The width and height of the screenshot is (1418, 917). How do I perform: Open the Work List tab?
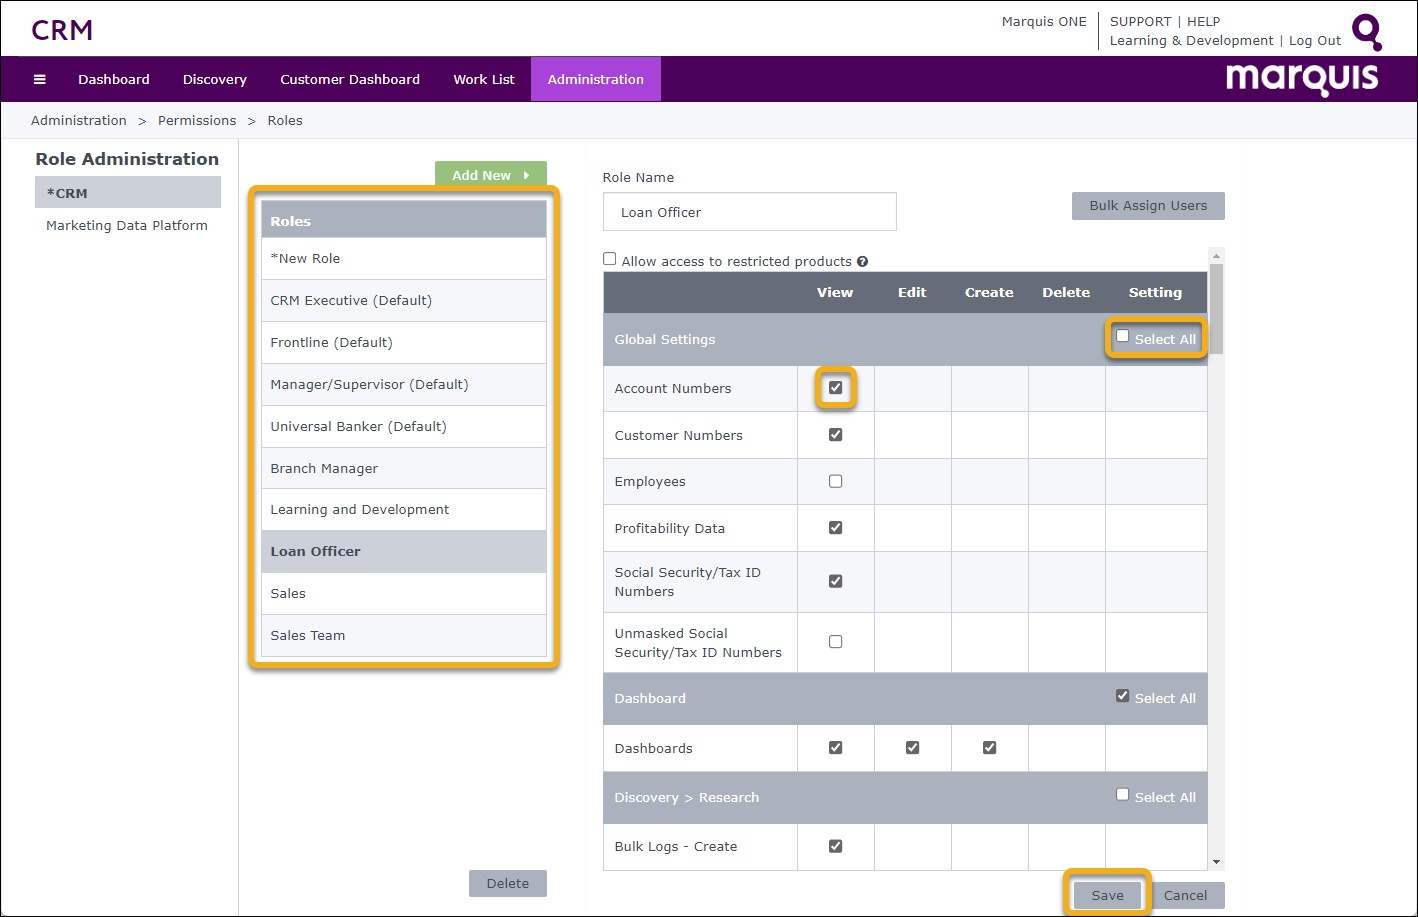coord(484,79)
